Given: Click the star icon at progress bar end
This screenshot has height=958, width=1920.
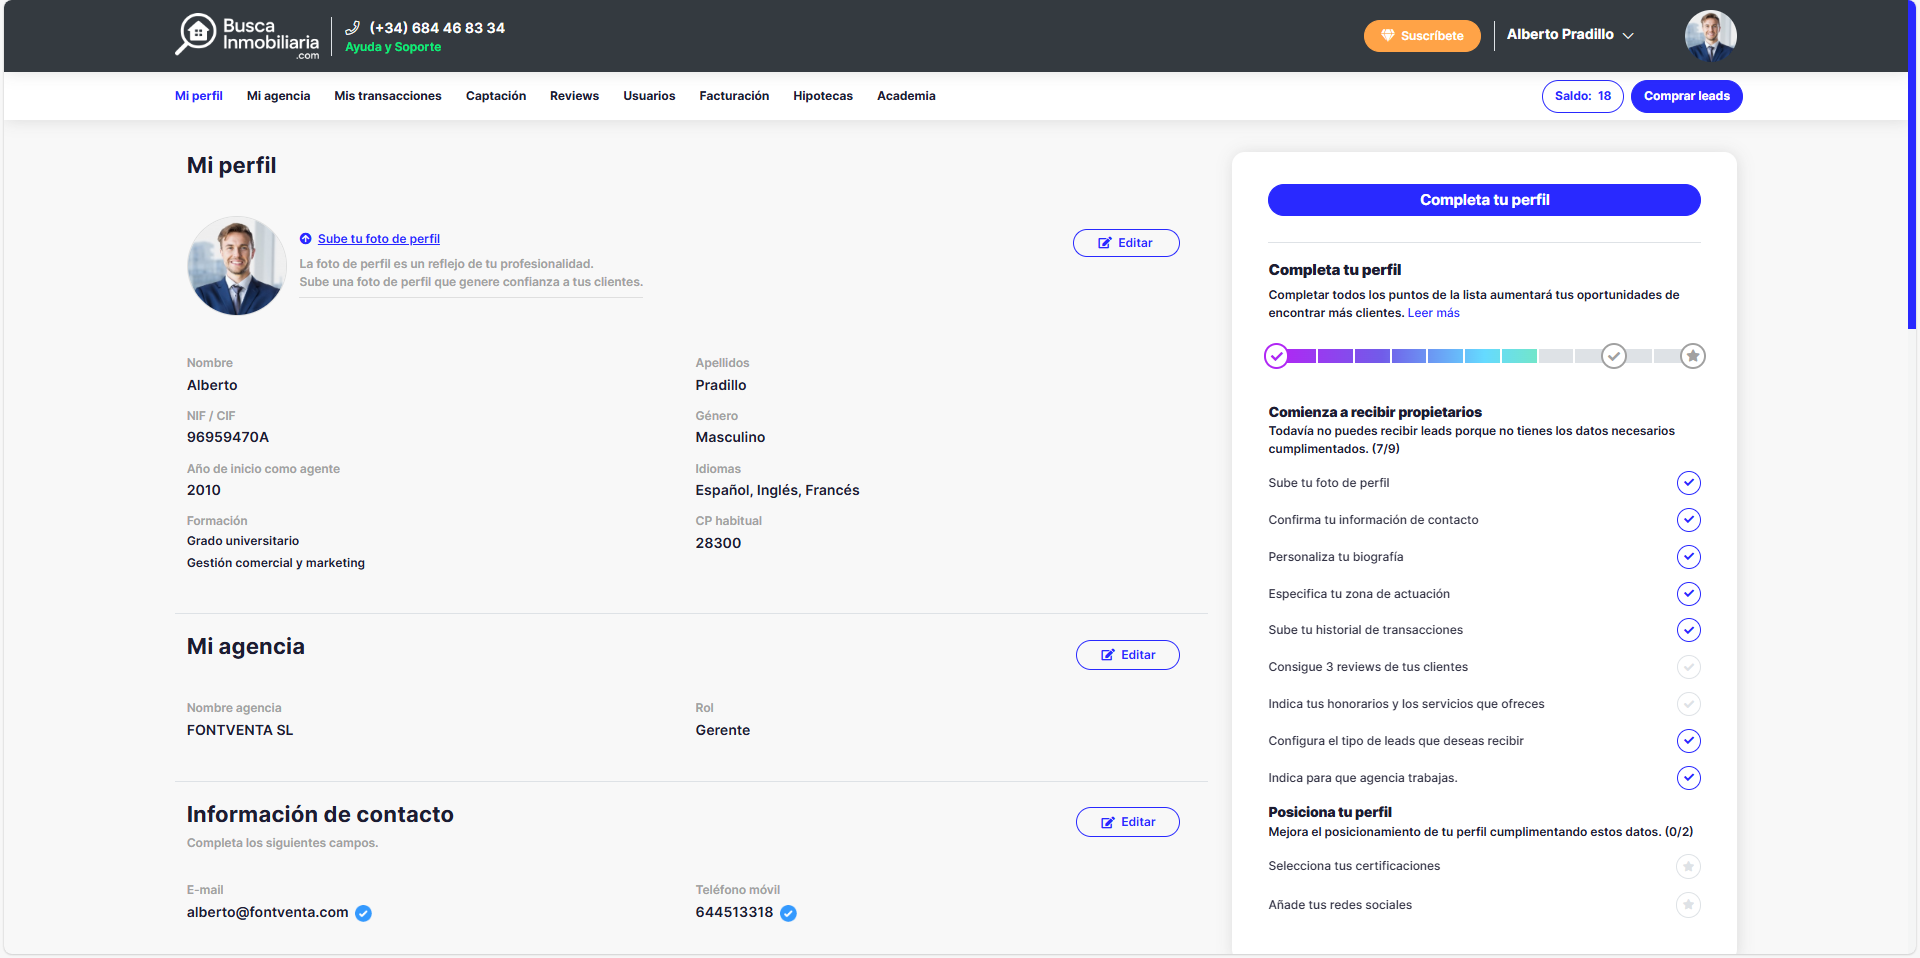Looking at the screenshot, I should pos(1692,356).
